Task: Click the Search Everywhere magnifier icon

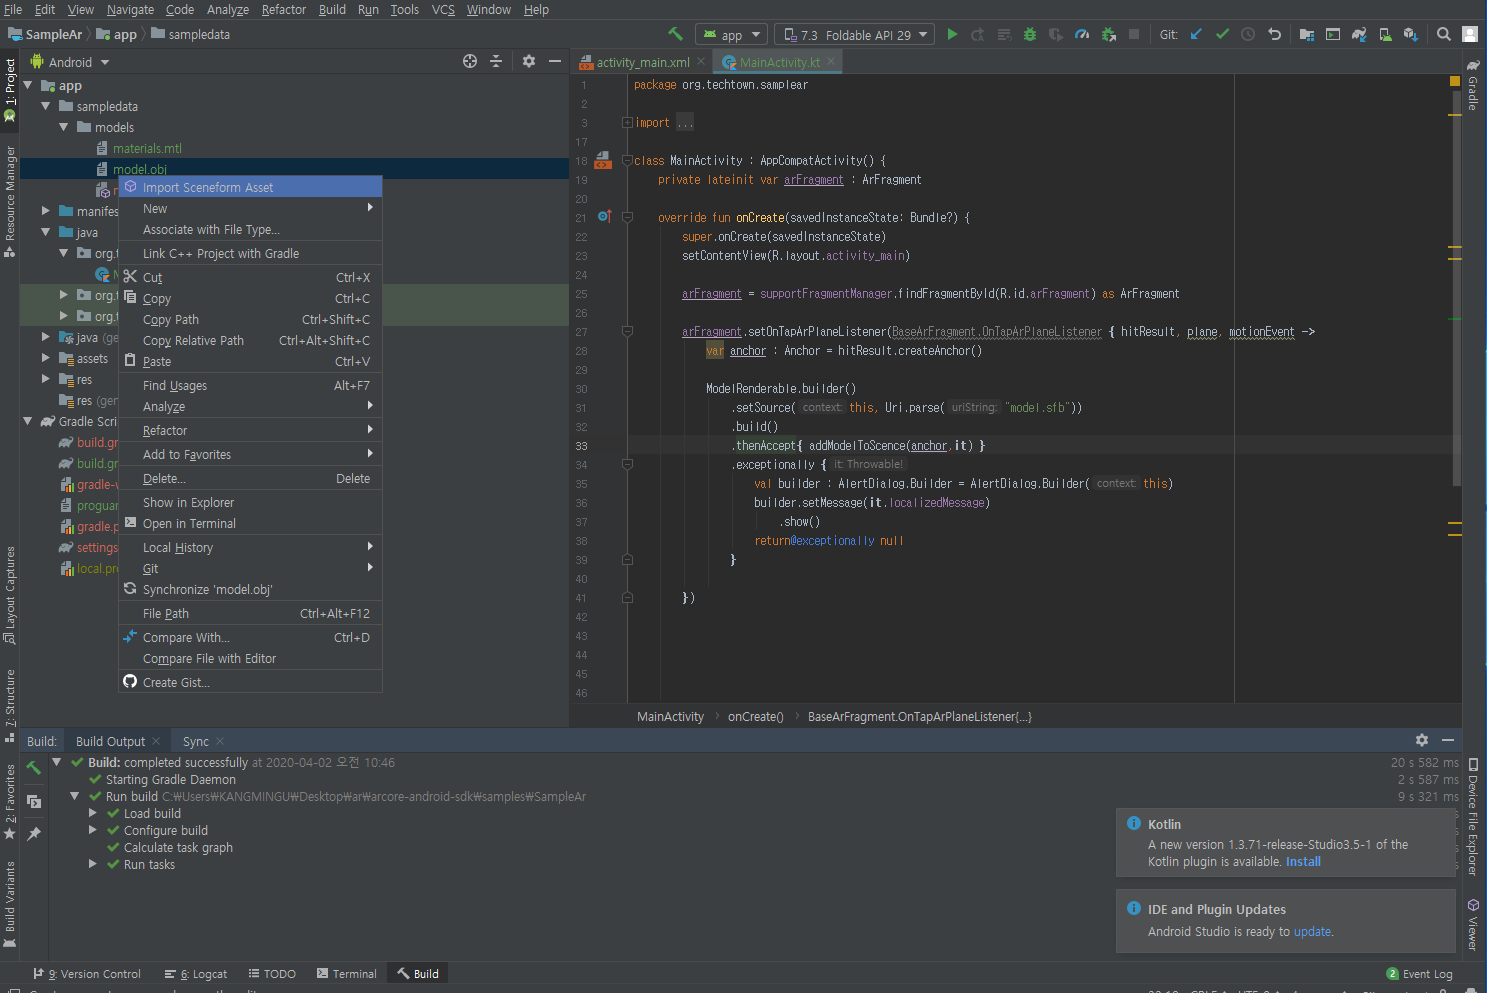Action: pos(1444,34)
